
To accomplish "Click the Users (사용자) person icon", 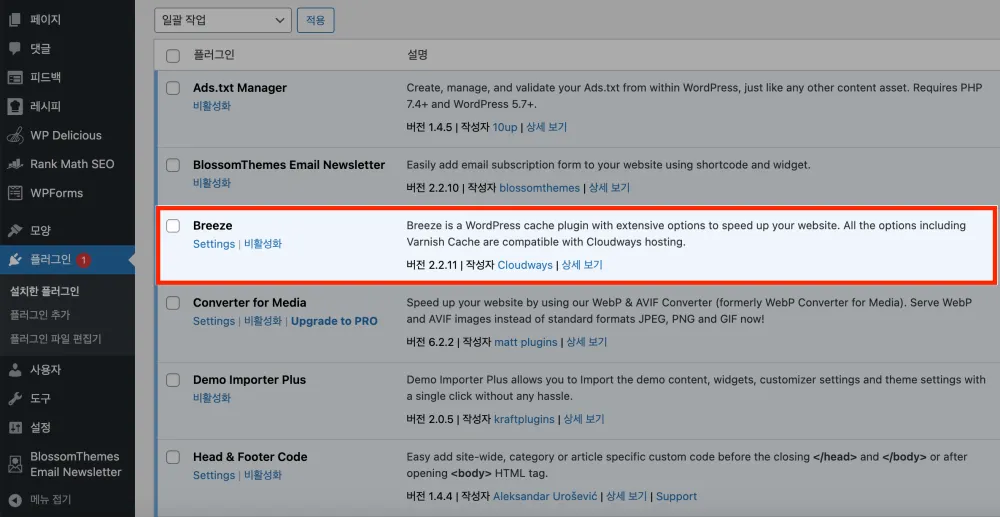I will [x=15, y=370].
